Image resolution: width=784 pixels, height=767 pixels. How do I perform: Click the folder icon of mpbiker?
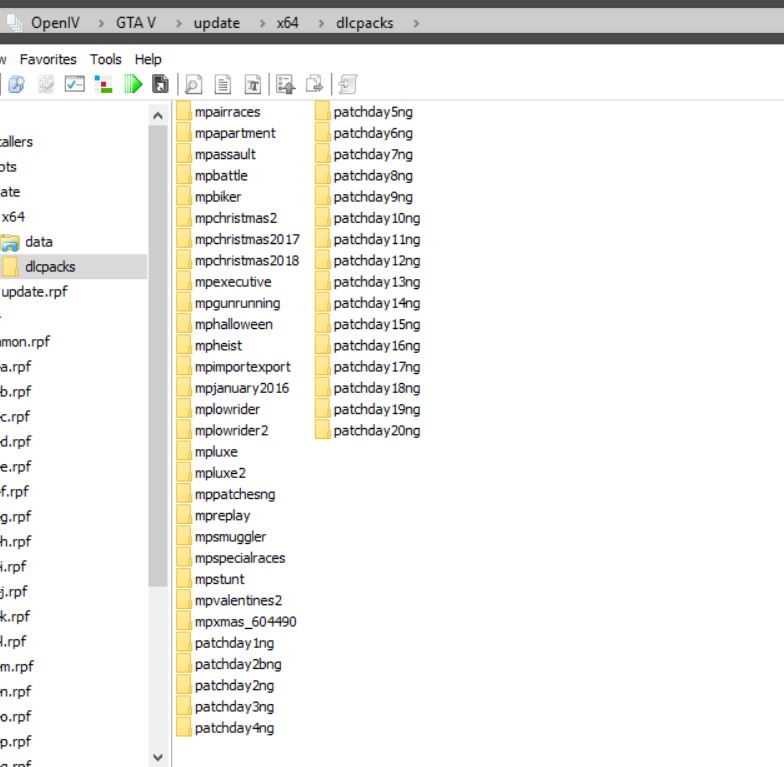point(184,196)
